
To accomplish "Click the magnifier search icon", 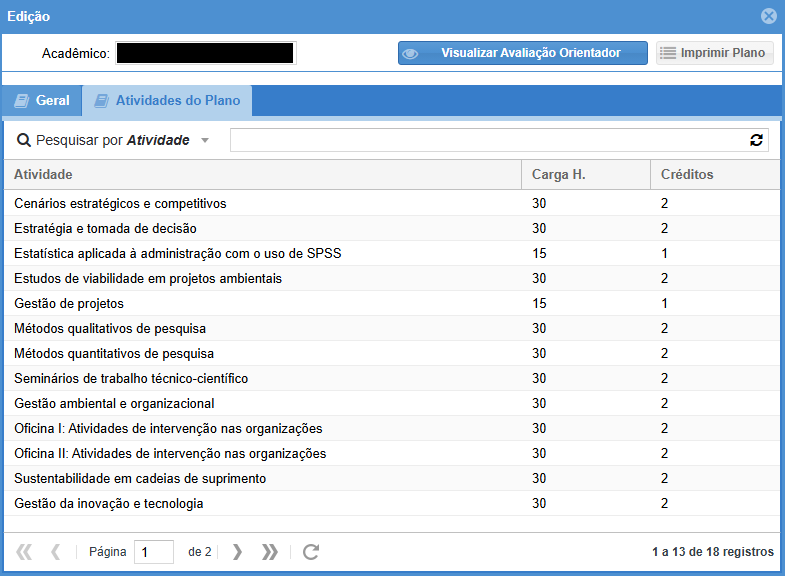I will tap(24, 141).
